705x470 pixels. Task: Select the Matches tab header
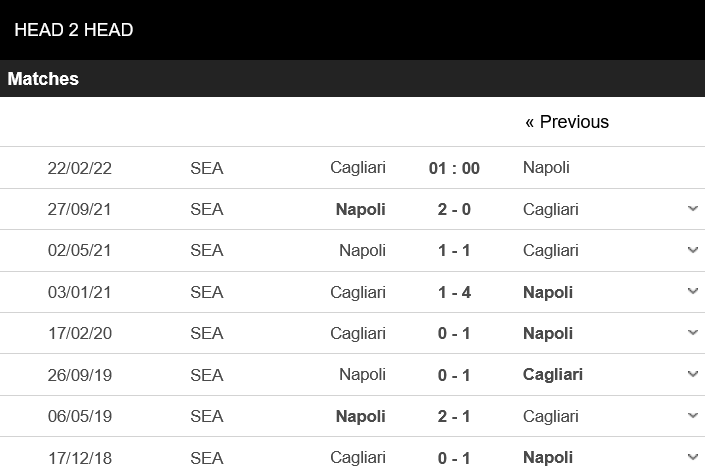coord(43,79)
